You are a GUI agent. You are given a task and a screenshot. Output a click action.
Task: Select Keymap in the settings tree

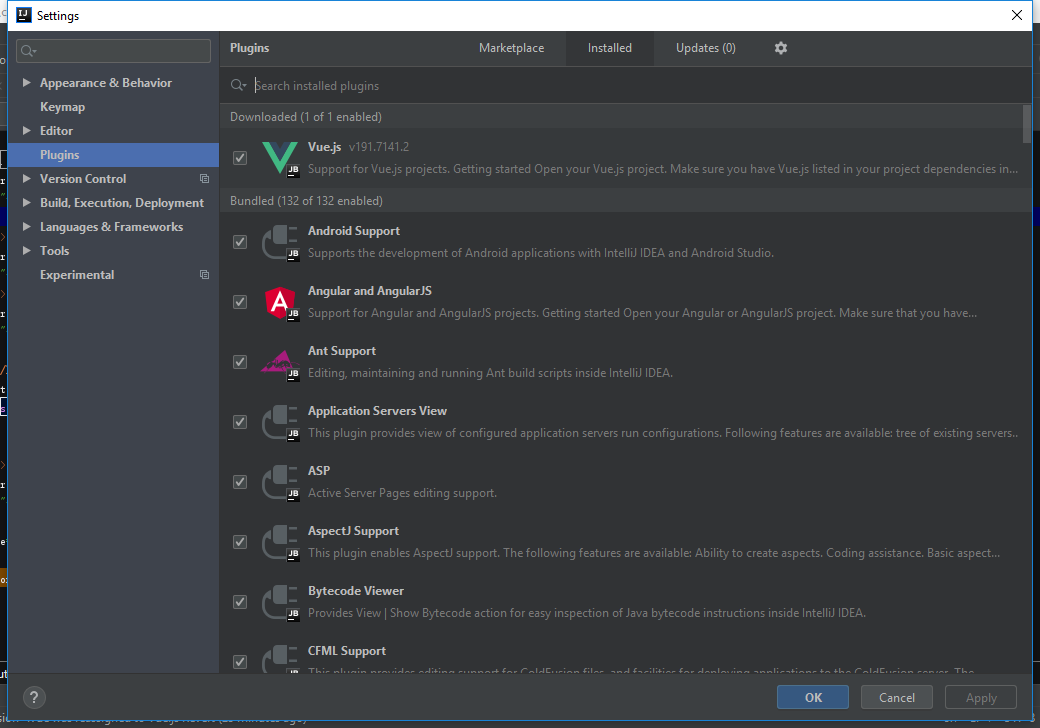62,107
